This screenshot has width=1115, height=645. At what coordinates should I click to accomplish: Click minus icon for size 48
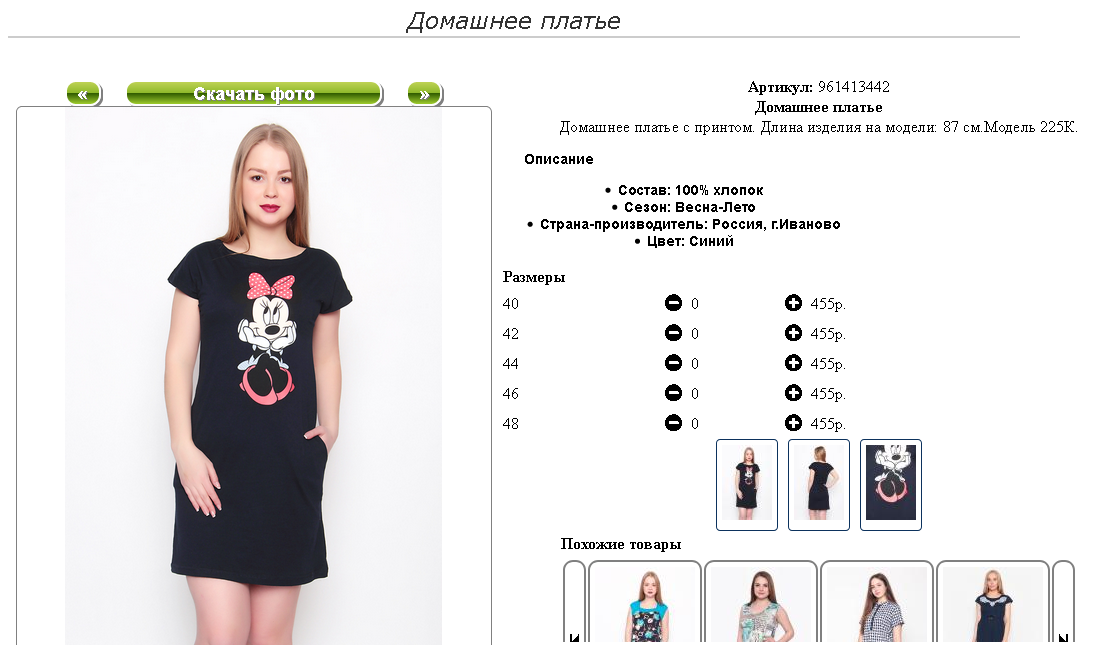pos(673,423)
